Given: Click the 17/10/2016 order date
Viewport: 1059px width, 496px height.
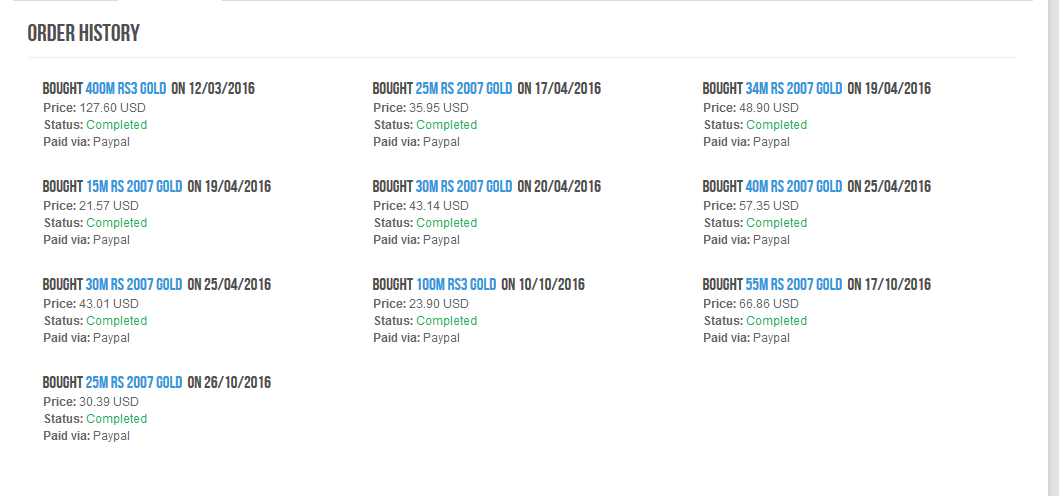Looking at the screenshot, I should [x=898, y=284].
